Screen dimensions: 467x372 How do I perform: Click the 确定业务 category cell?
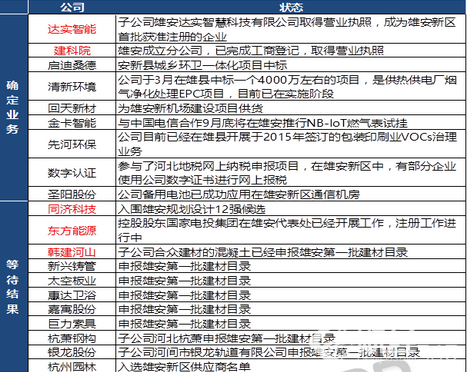(x=13, y=107)
